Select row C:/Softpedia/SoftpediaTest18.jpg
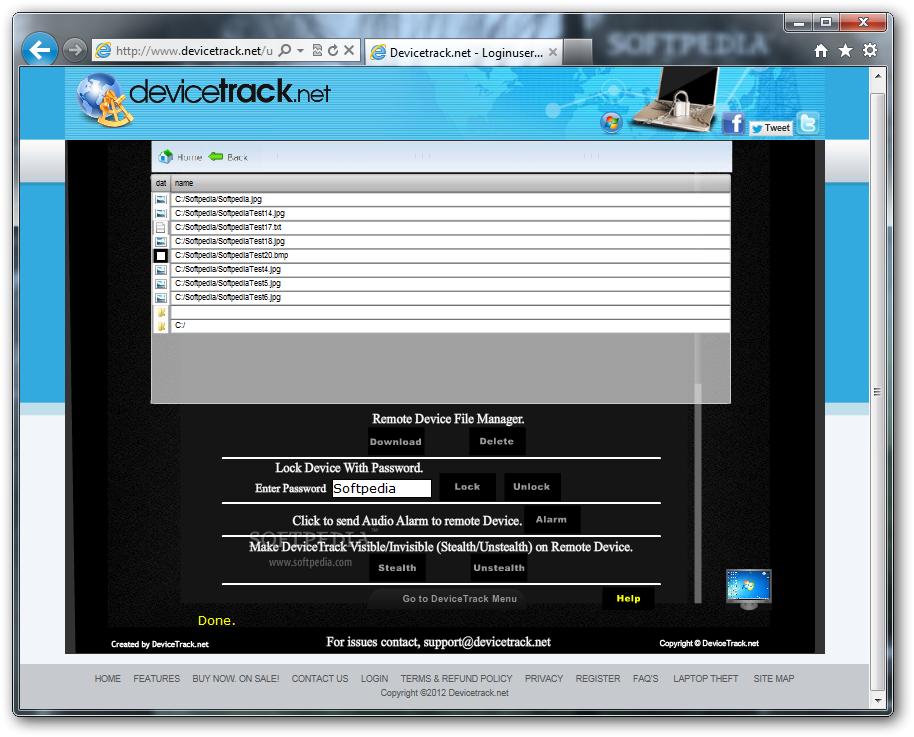 [441, 241]
